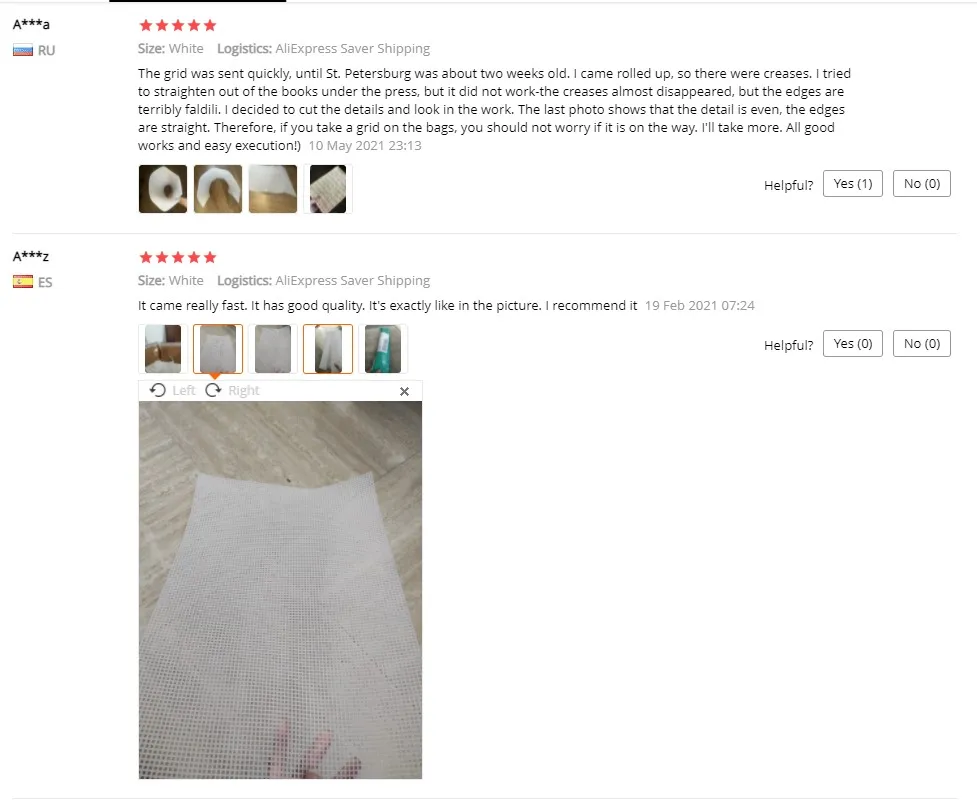The image size is (977, 802).
Task: Click the Russian flag icon beside RU
Action: click(23, 50)
